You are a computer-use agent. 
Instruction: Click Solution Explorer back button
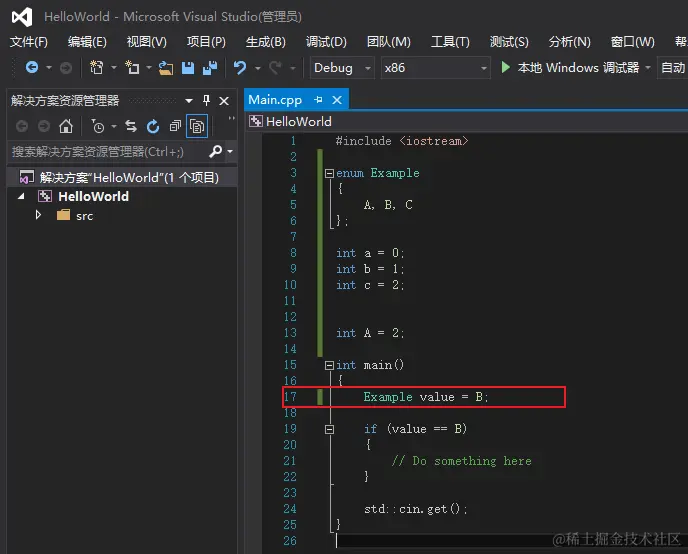[22, 126]
